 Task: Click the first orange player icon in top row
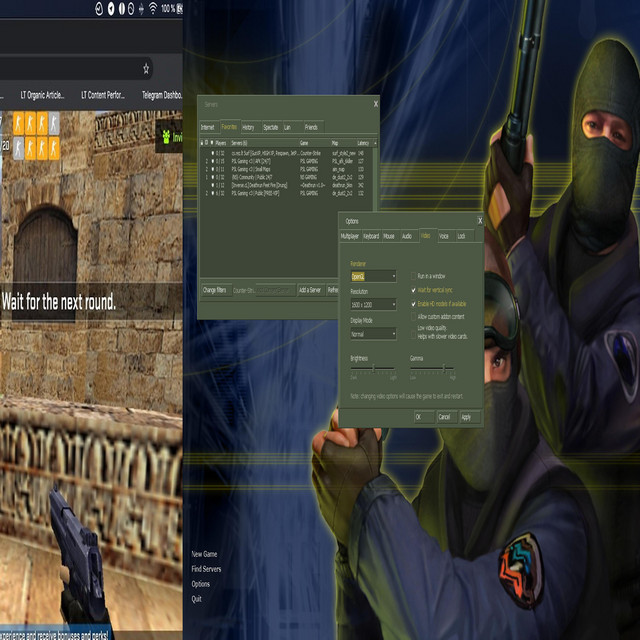(18, 123)
